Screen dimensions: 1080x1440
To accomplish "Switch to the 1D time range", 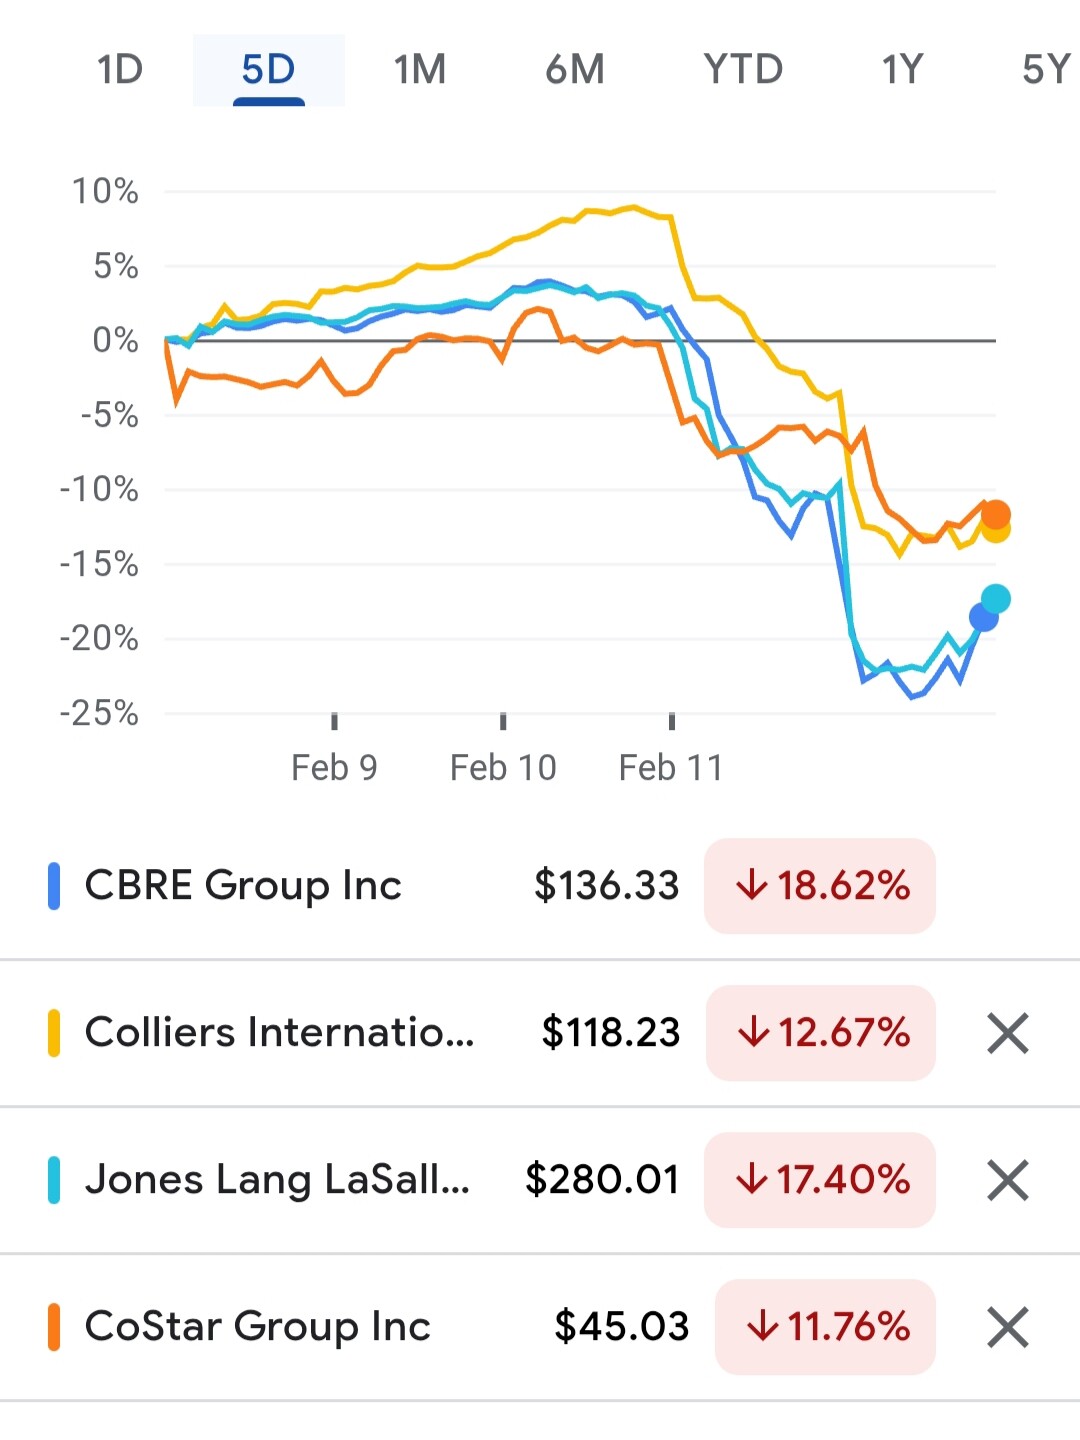I will pos(120,70).
